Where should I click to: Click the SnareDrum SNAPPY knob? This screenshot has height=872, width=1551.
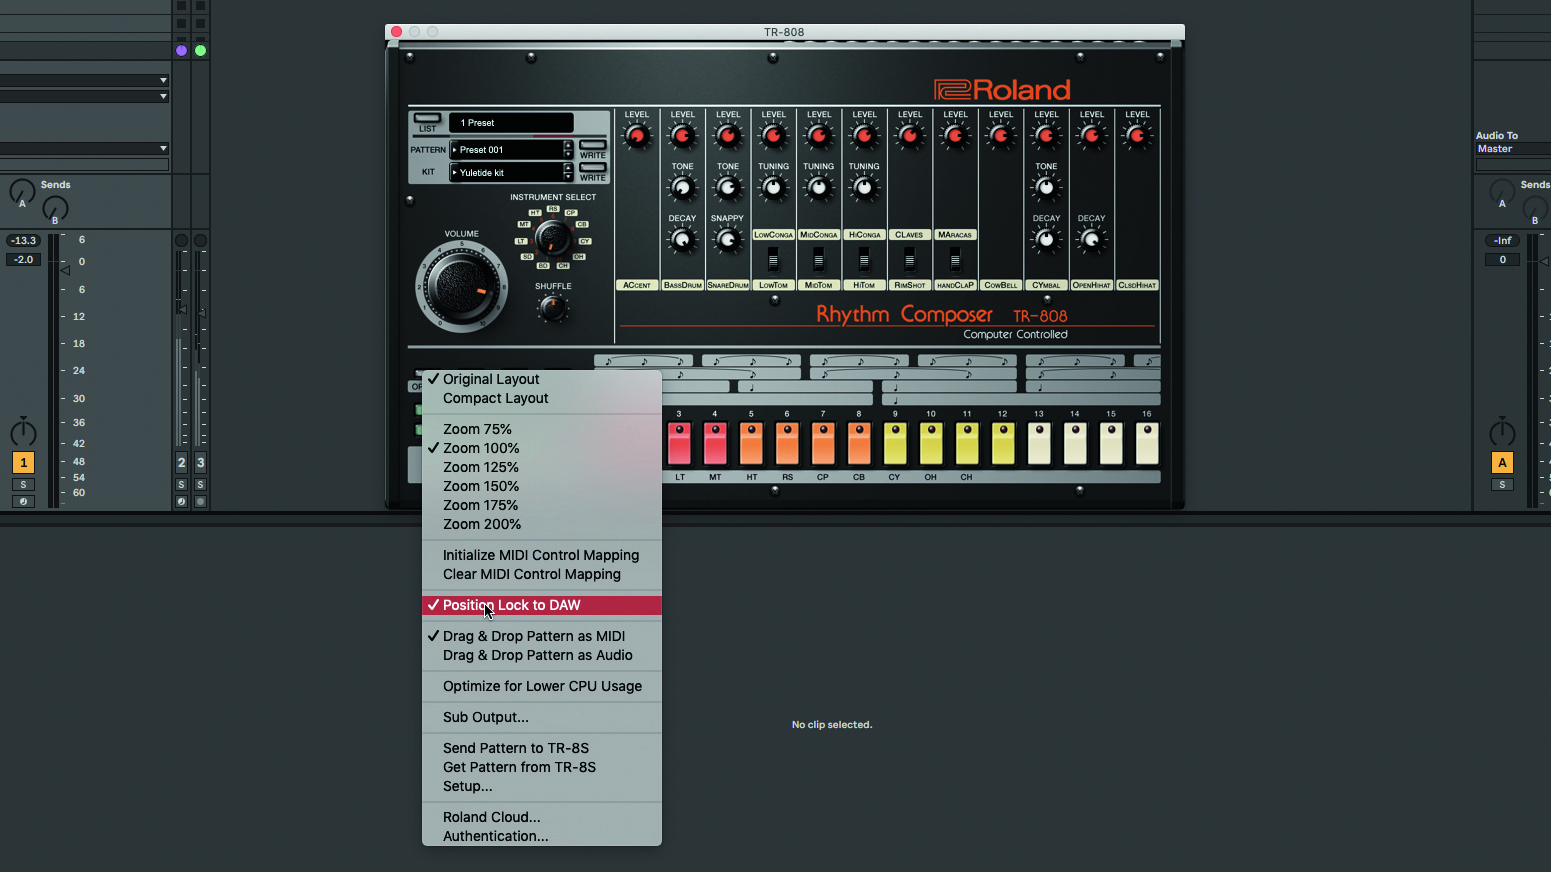point(728,239)
